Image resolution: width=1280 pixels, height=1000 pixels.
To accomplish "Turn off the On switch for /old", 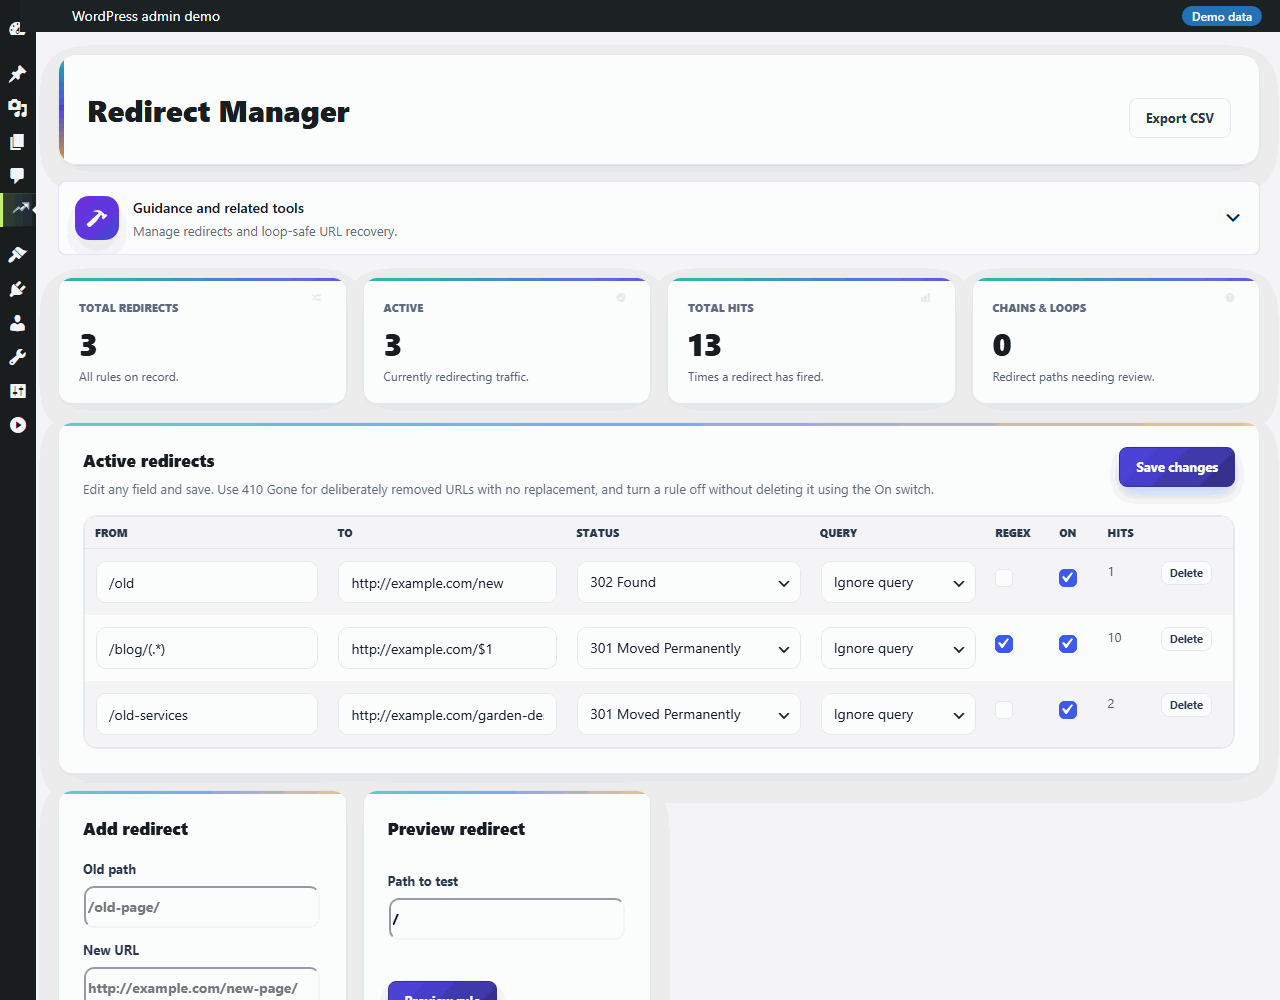I will pyautogui.click(x=1068, y=578).
